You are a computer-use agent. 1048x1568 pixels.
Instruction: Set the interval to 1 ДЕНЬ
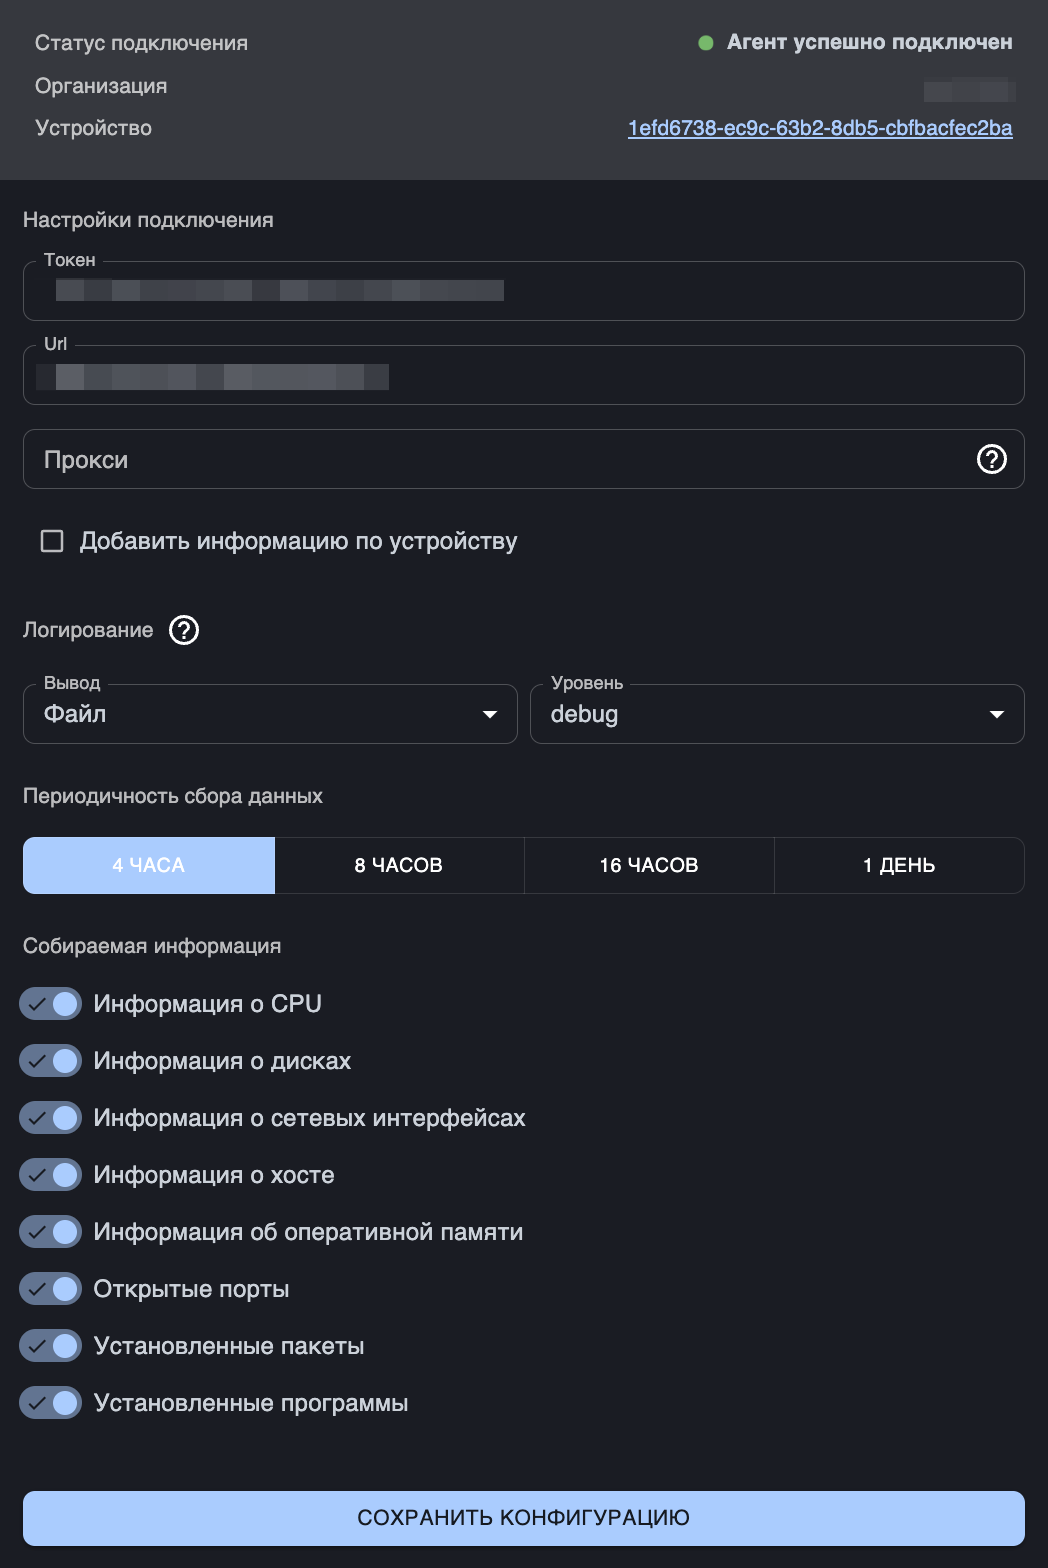point(899,865)
